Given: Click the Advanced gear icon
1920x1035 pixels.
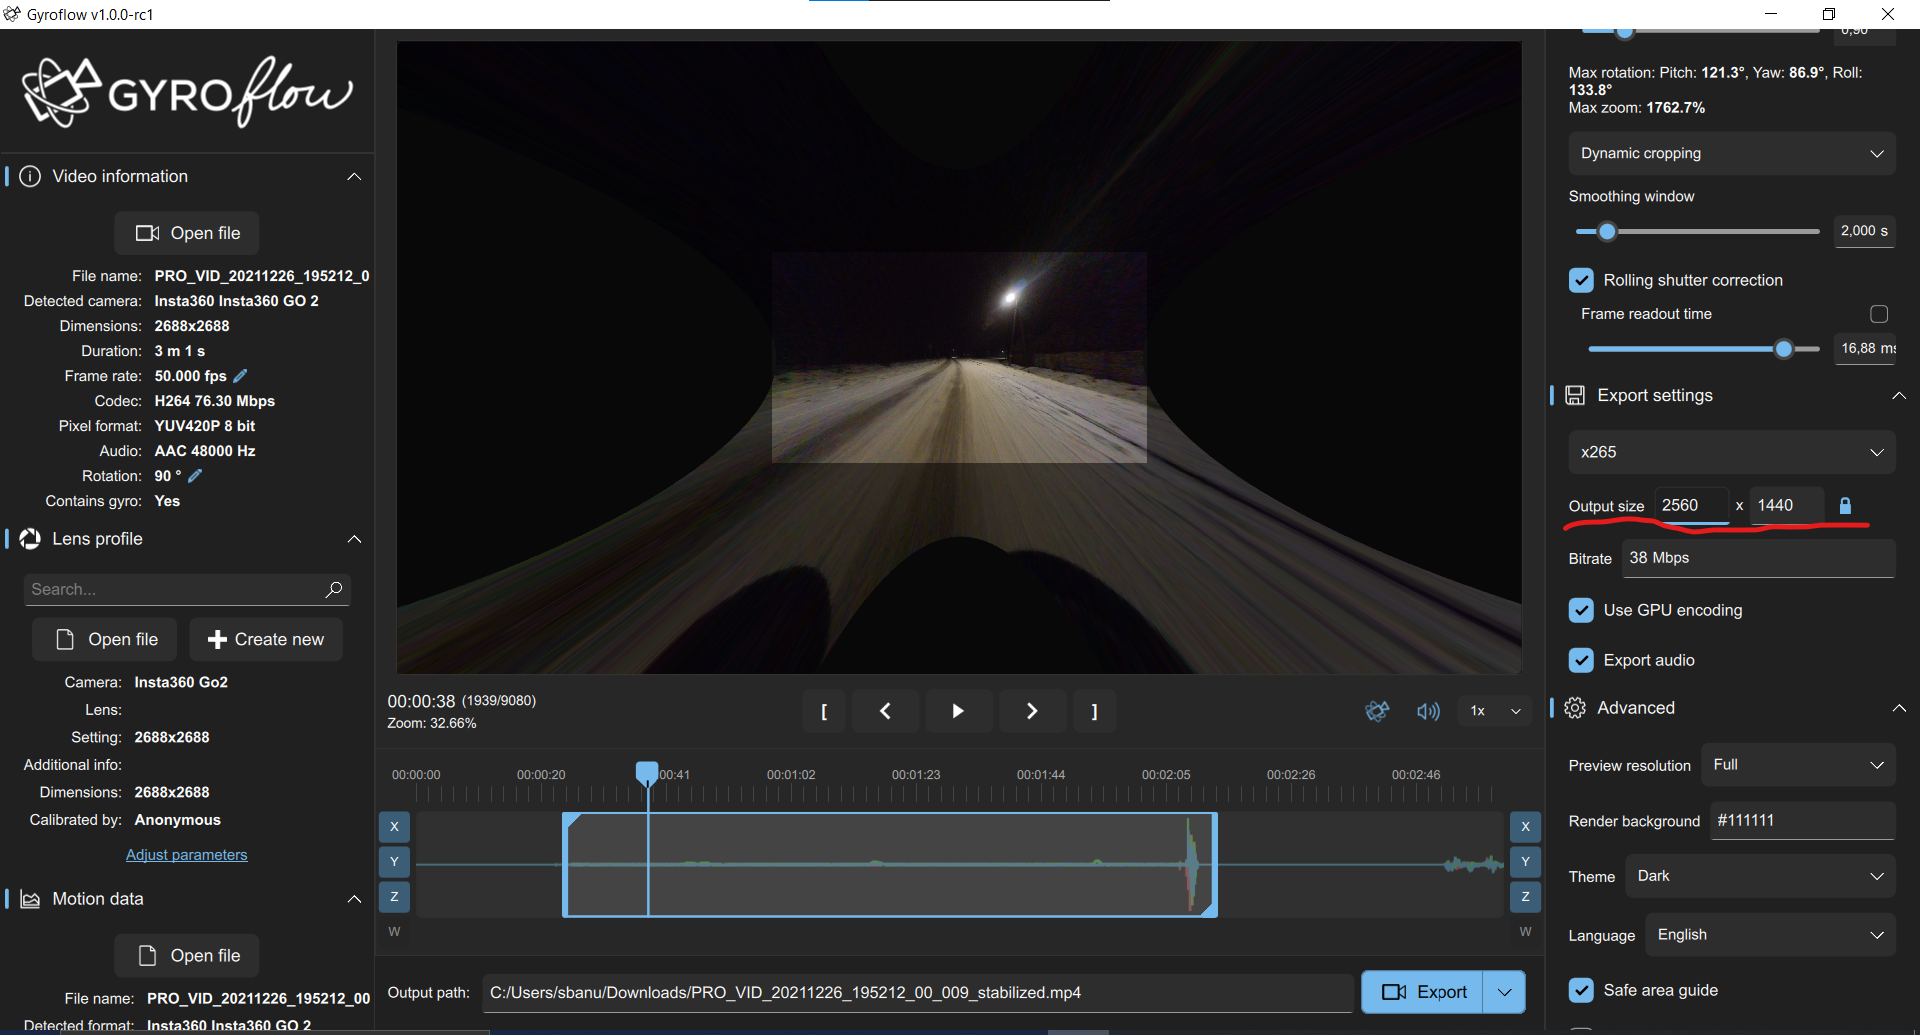Looking at the screenshot, I should 1574,707.
